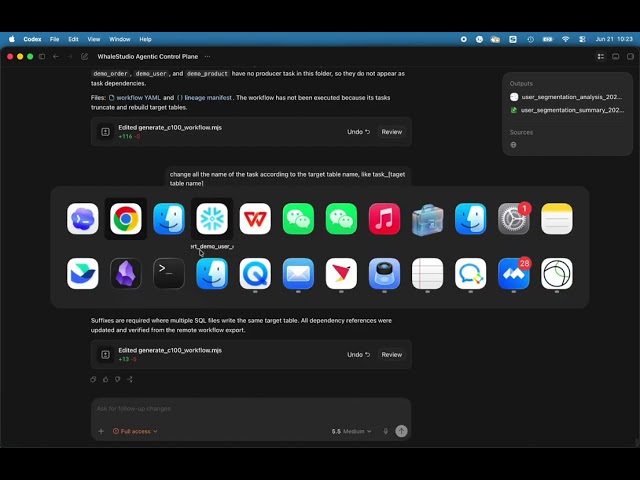Open the lined-paper TextEdit app icon
This screenshot has width=640, height=480.
point(427,273)
